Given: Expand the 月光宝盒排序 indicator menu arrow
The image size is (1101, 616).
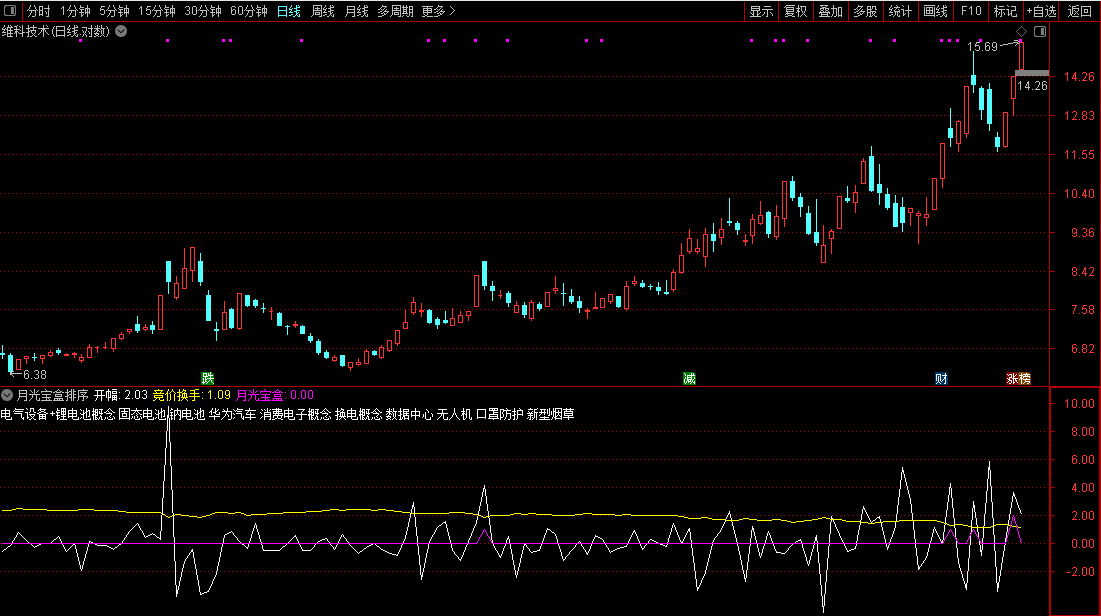Looking at the screenshot, I should click(x=7, y=395).
